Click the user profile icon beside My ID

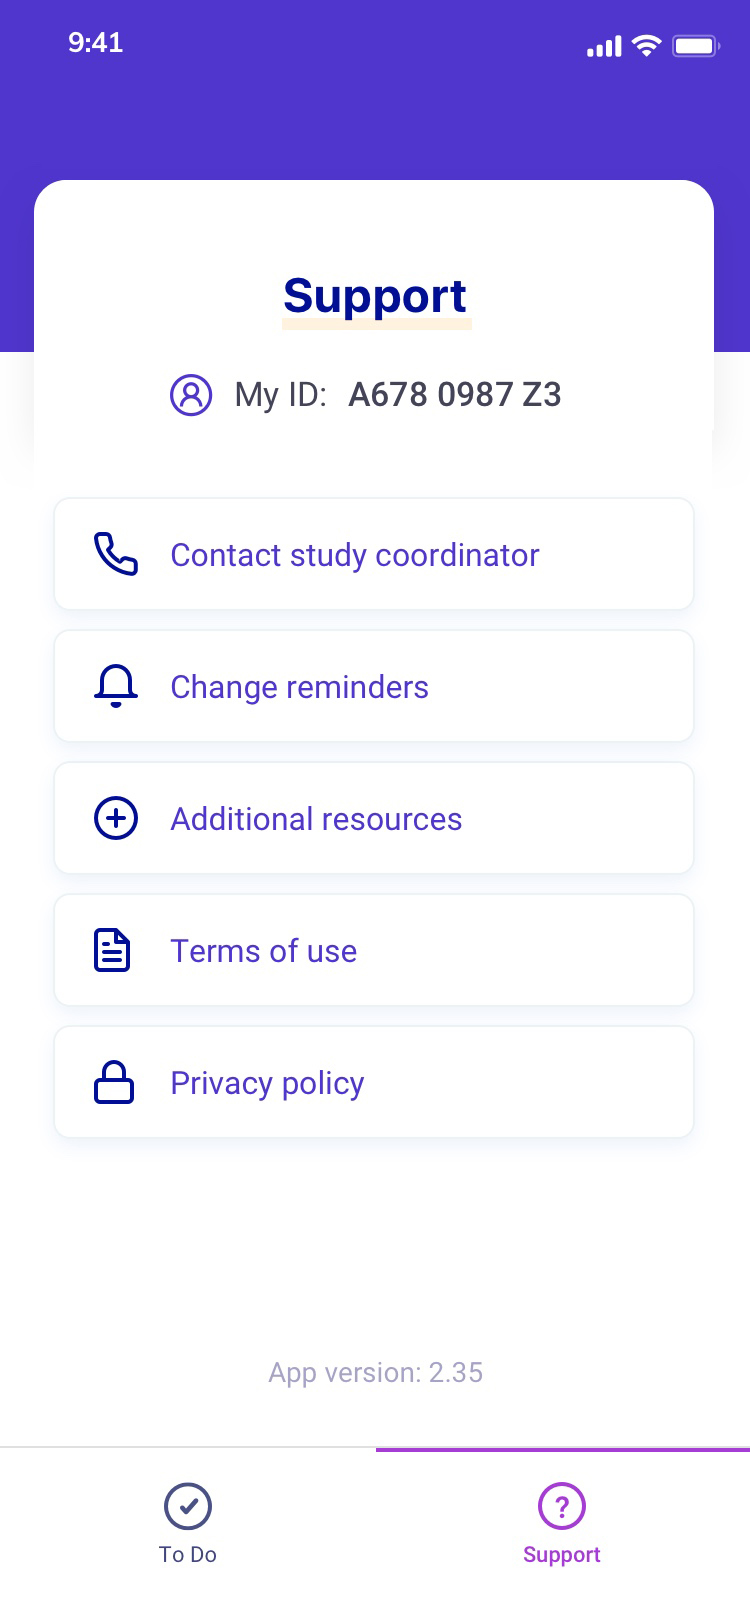(x=191, y=395)
